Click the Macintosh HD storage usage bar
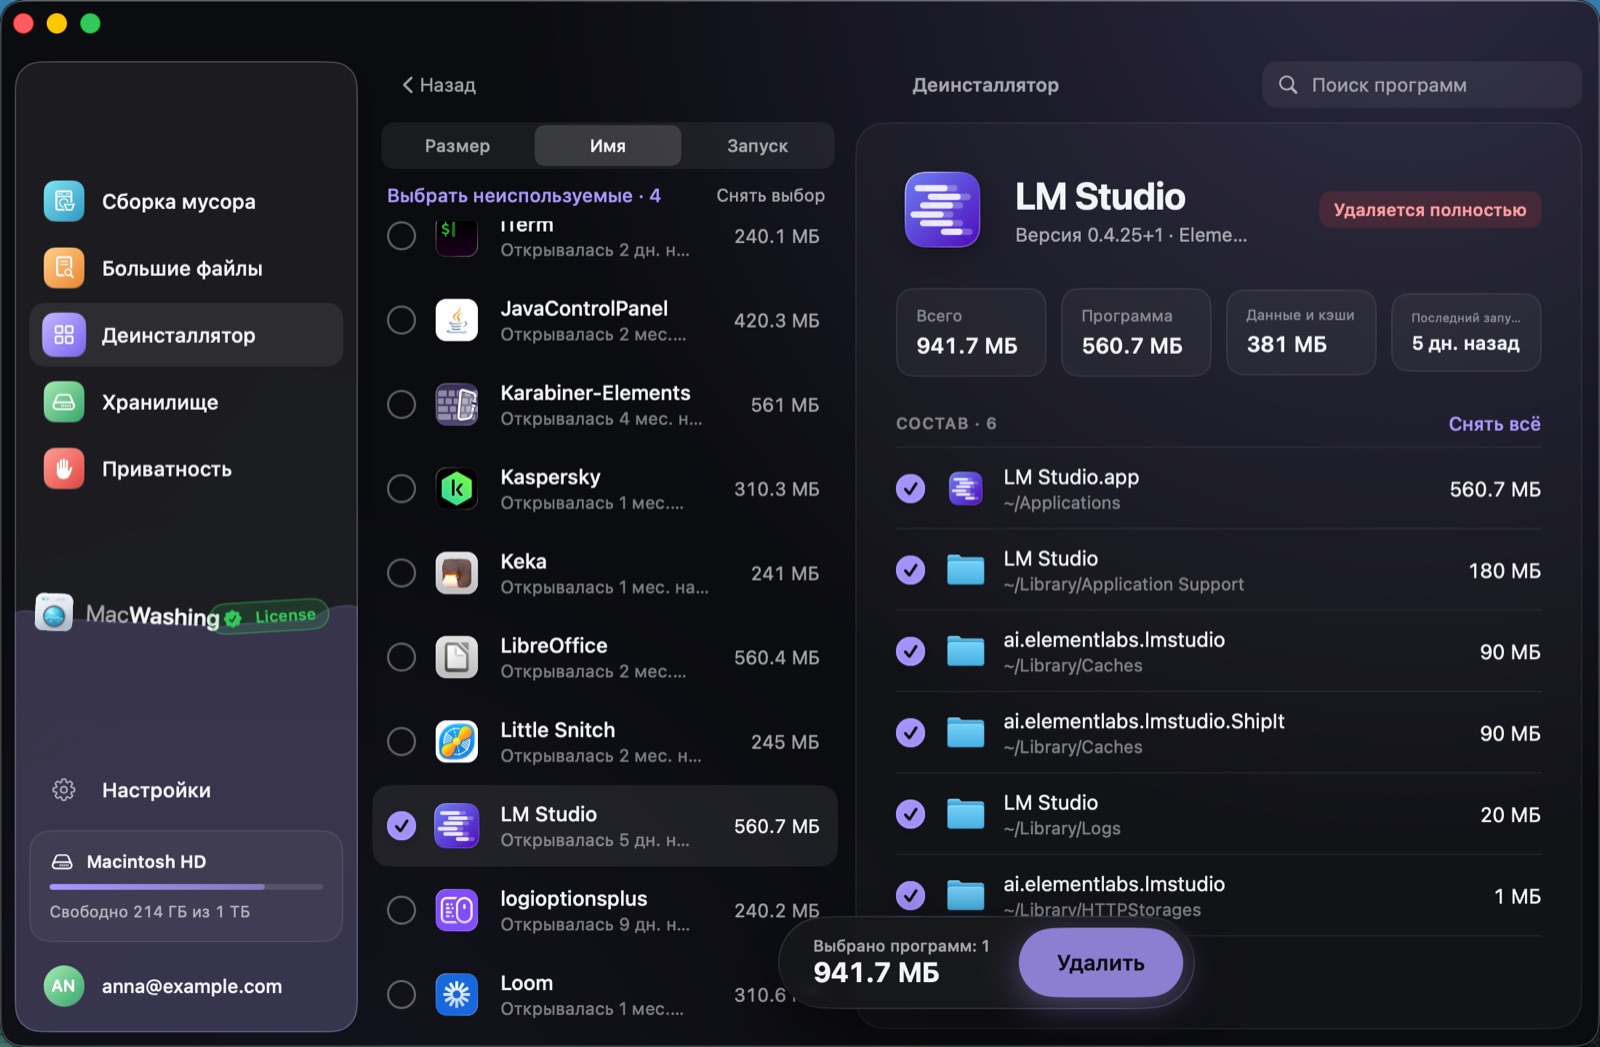1600x1047 pixels. (186, 887)
